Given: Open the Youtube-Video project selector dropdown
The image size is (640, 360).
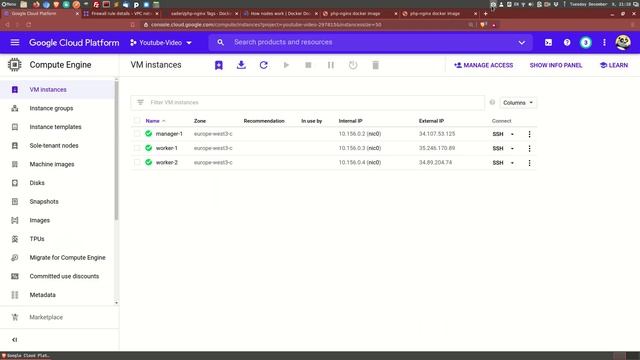Looking at the screenshot, I should click(161, 42).
